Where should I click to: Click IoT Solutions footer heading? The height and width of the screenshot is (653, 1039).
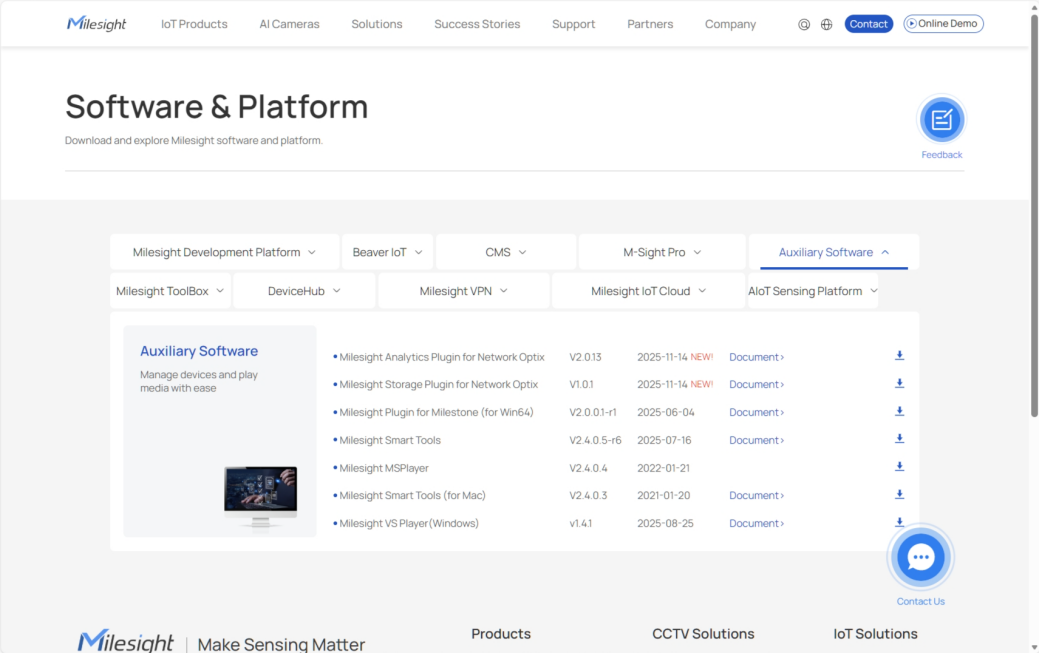(875, 634)
